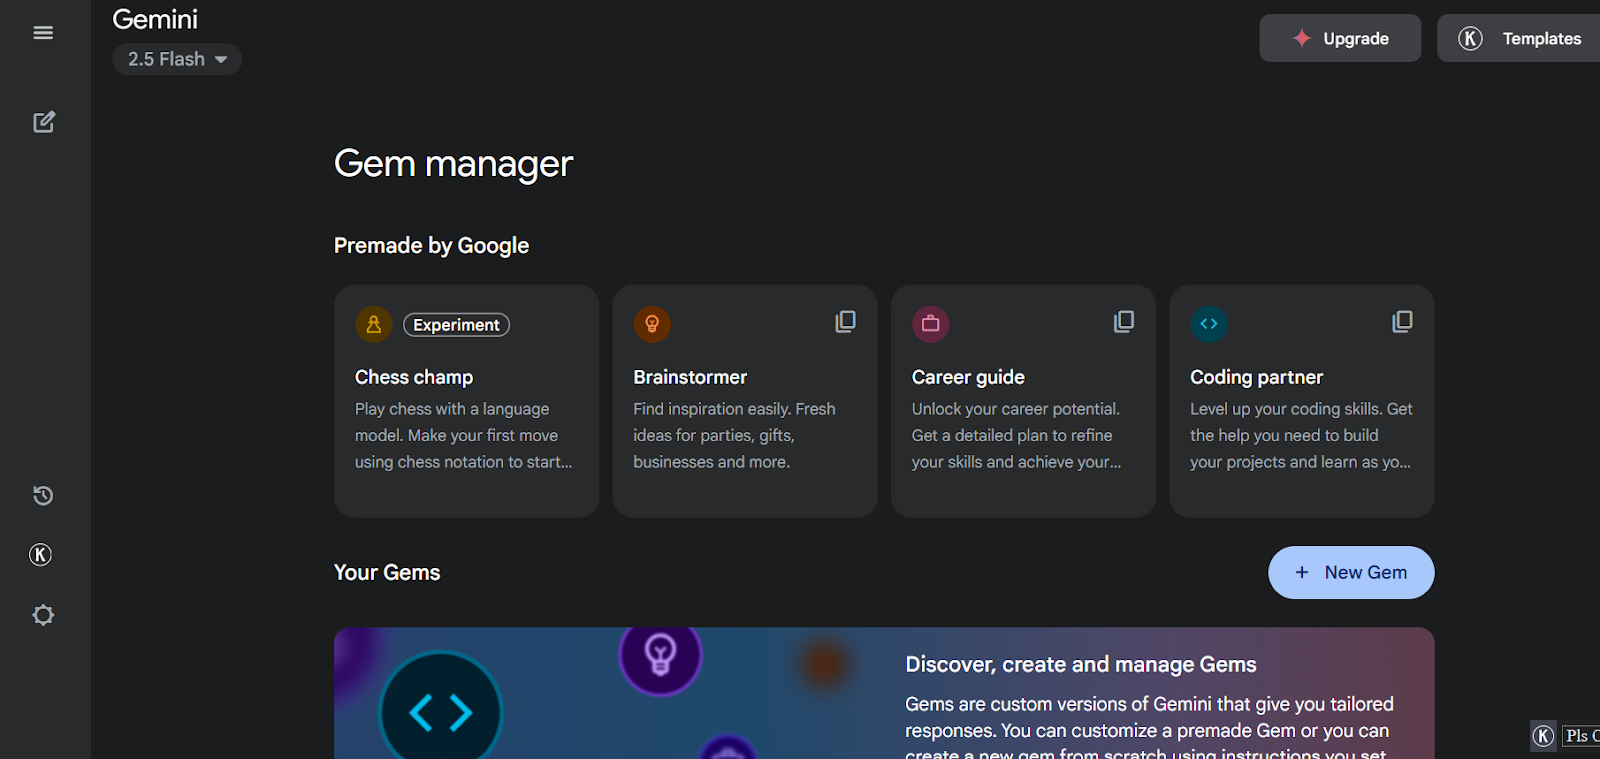Click the Premade by Google heading
This screenshot has width=1600, height=759.
click(431, 245)
